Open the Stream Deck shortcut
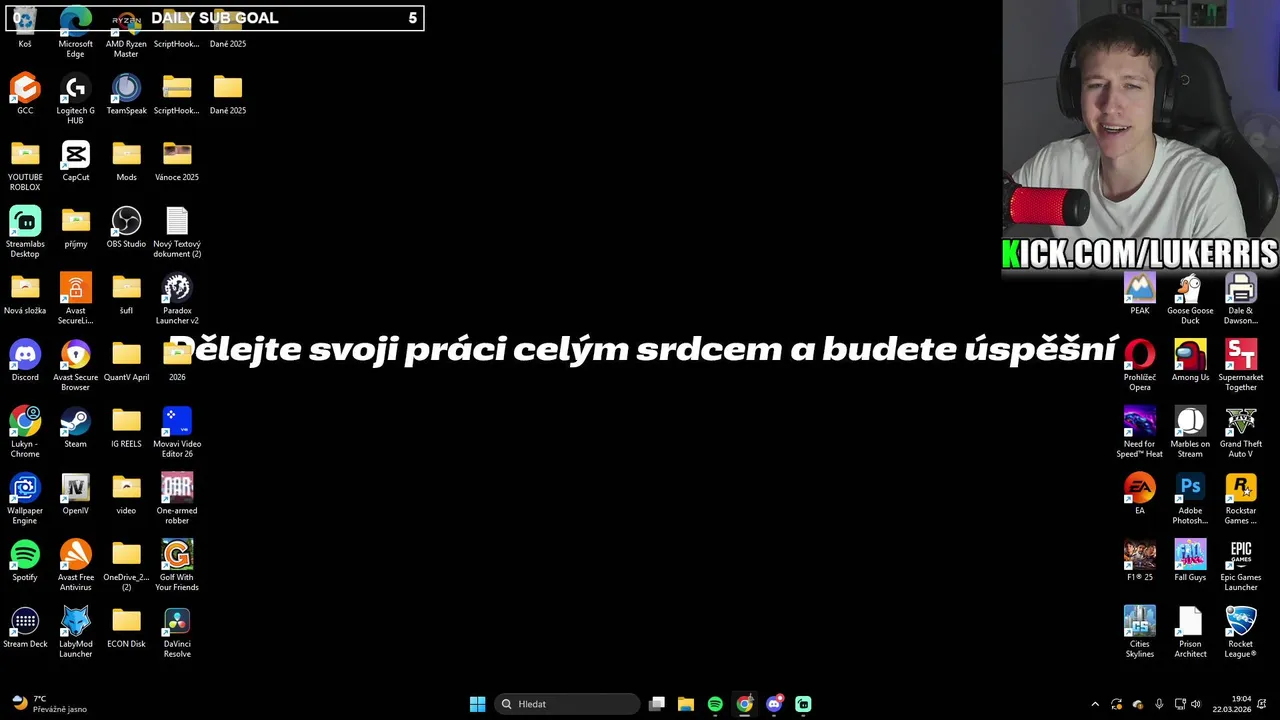1280x720 pixels. point(25,627)
